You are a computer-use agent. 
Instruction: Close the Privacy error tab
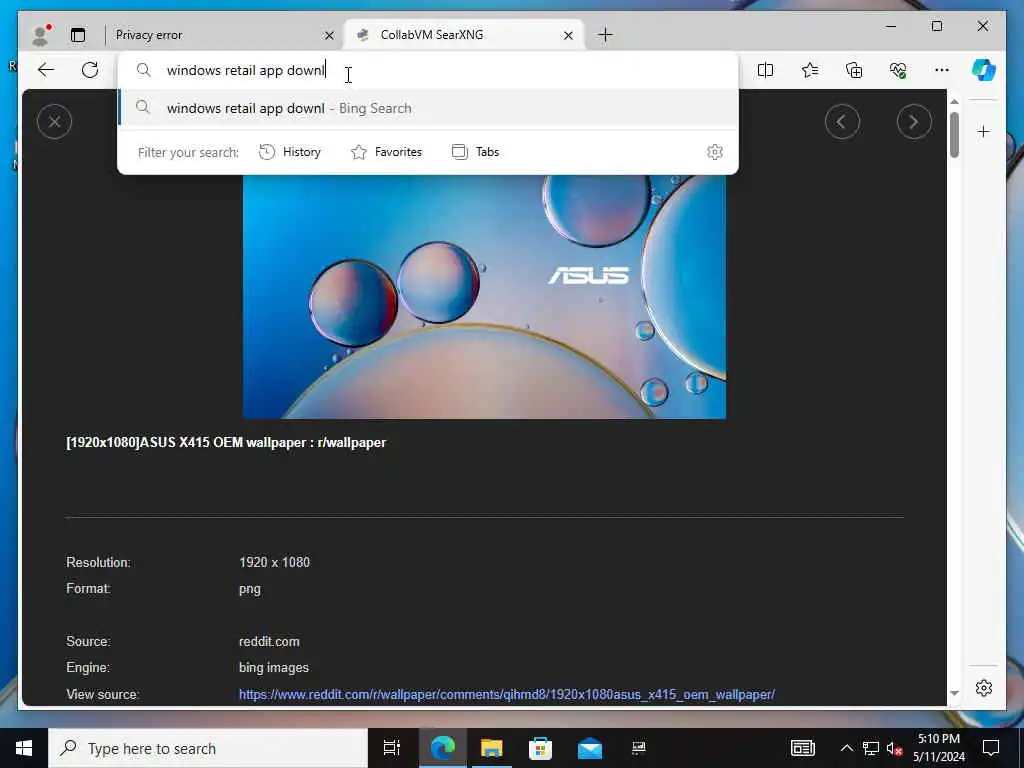click(329, 35)
